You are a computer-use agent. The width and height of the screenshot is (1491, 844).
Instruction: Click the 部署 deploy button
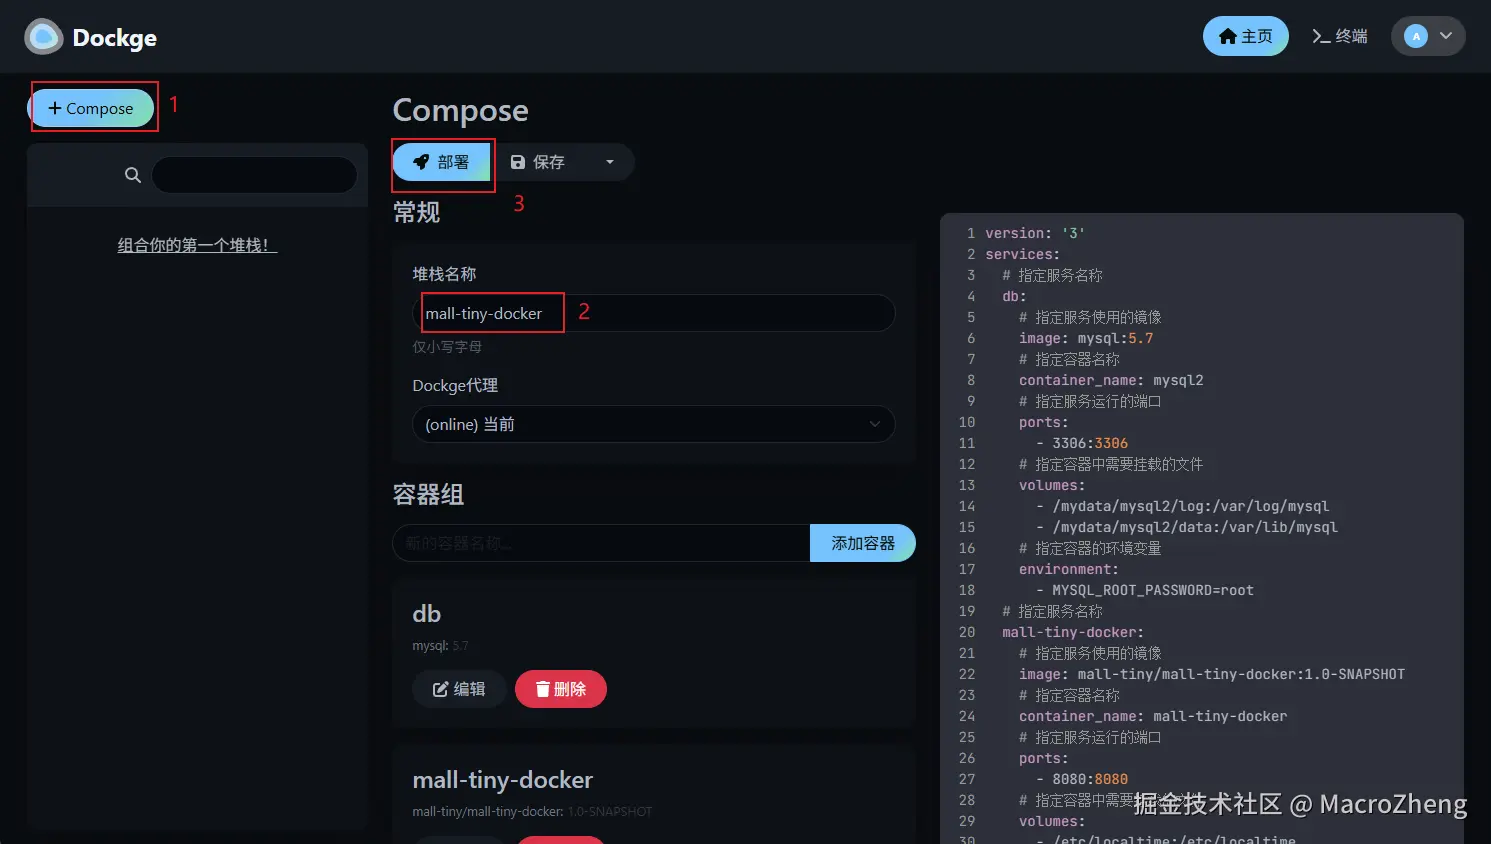[x=441, y=162]
